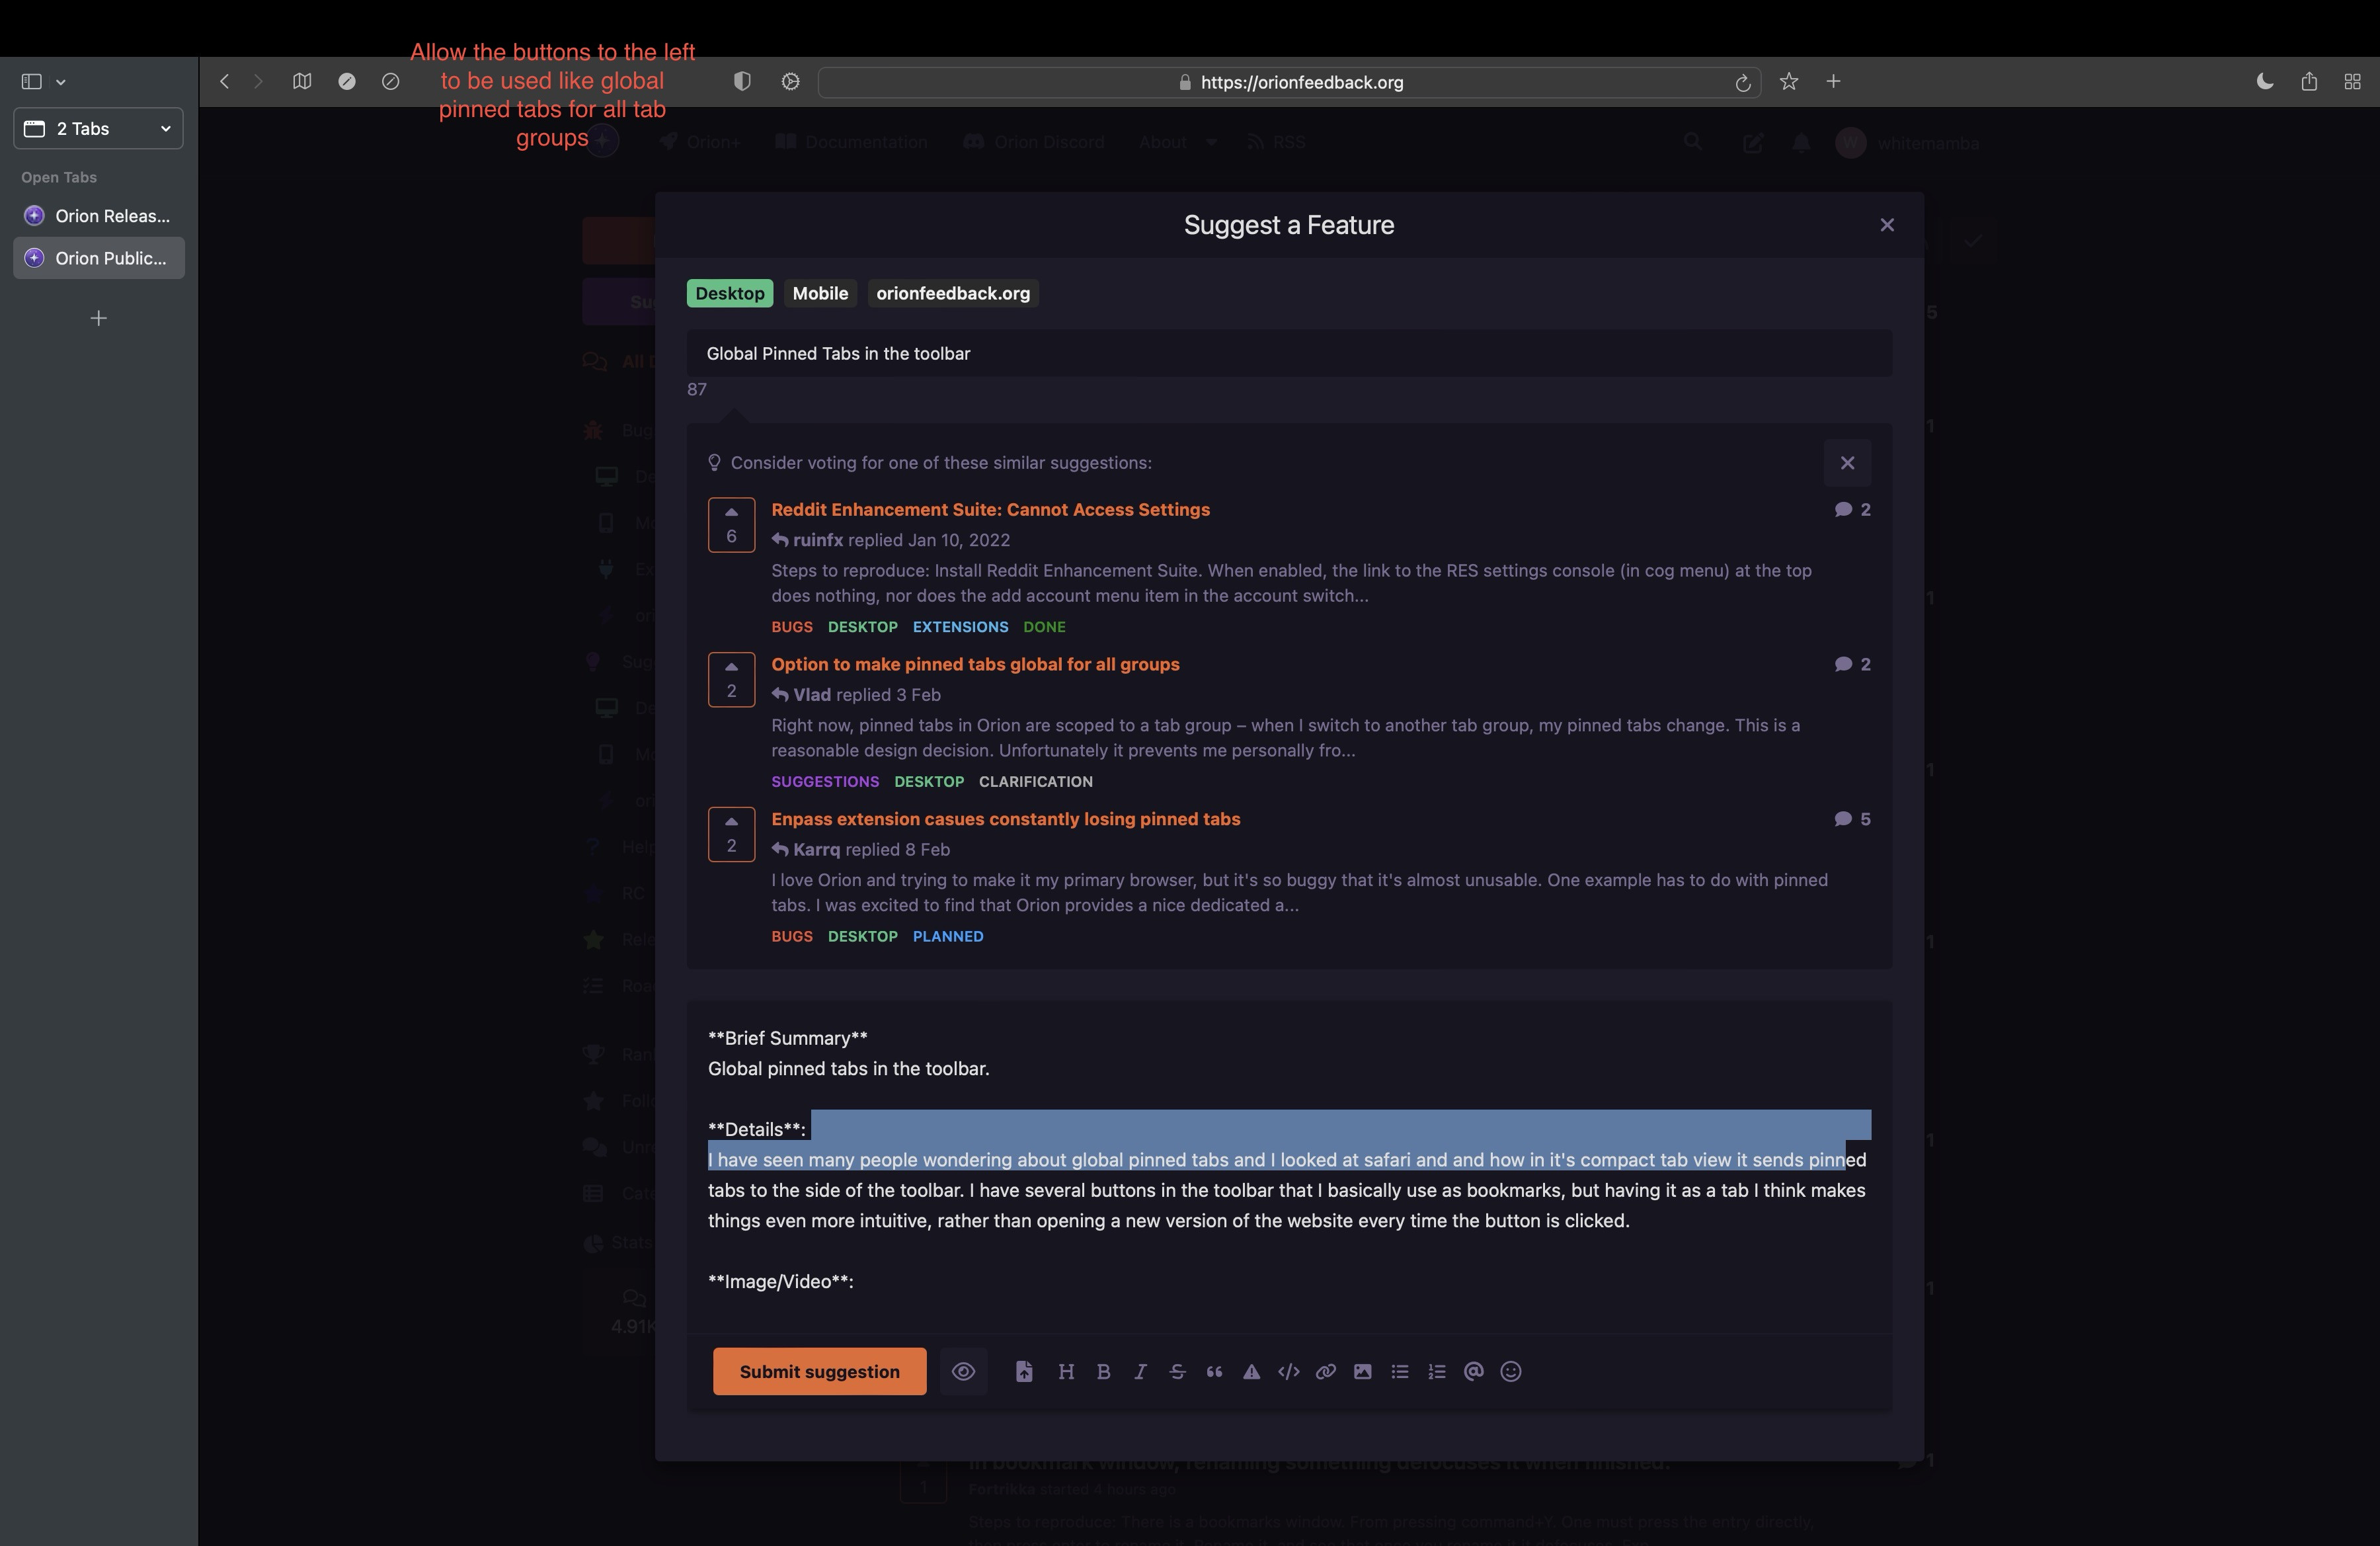Open the 2 Tabs group dropdown

pyautogui.click(x=98, y=129)
